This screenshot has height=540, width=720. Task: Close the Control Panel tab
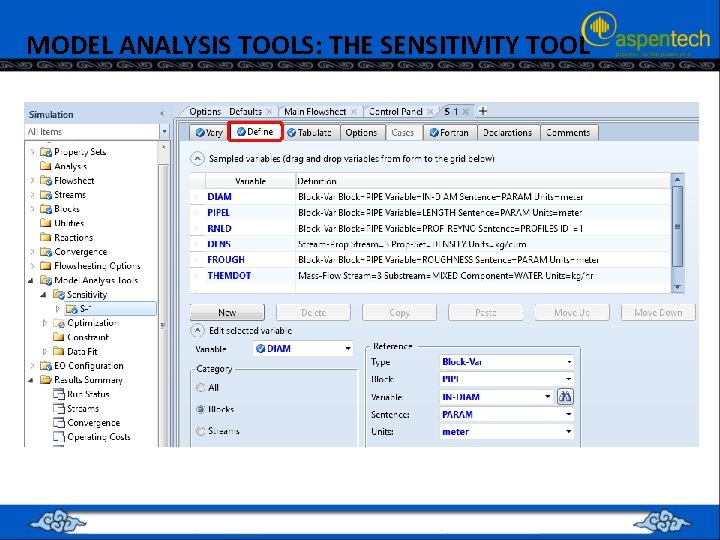coord(430,112)
